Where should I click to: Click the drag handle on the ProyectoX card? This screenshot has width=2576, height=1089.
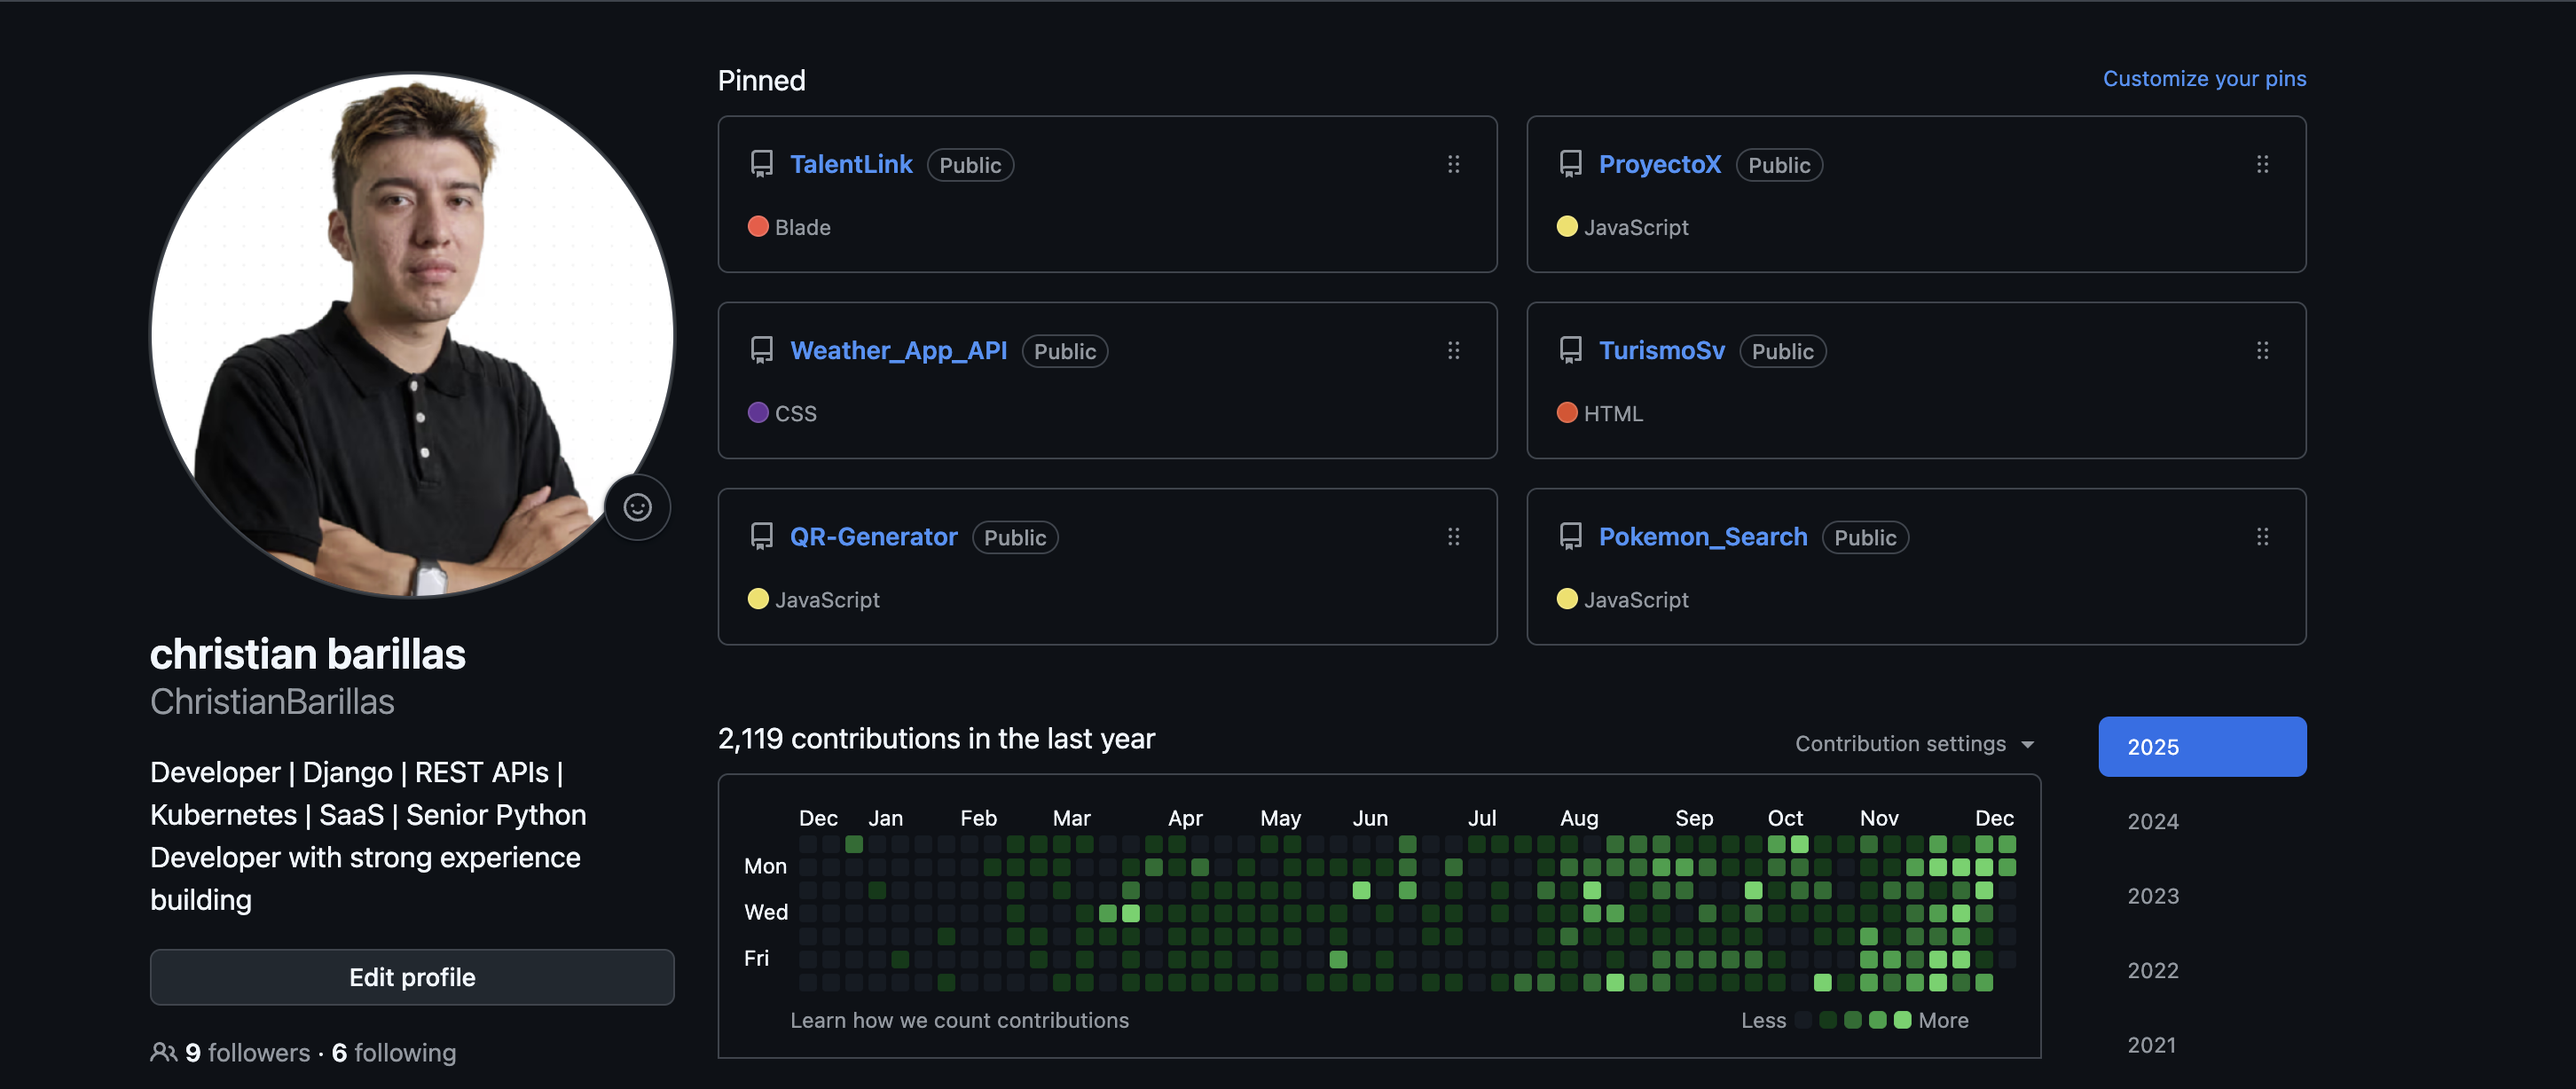click(x=2263, y=164)
